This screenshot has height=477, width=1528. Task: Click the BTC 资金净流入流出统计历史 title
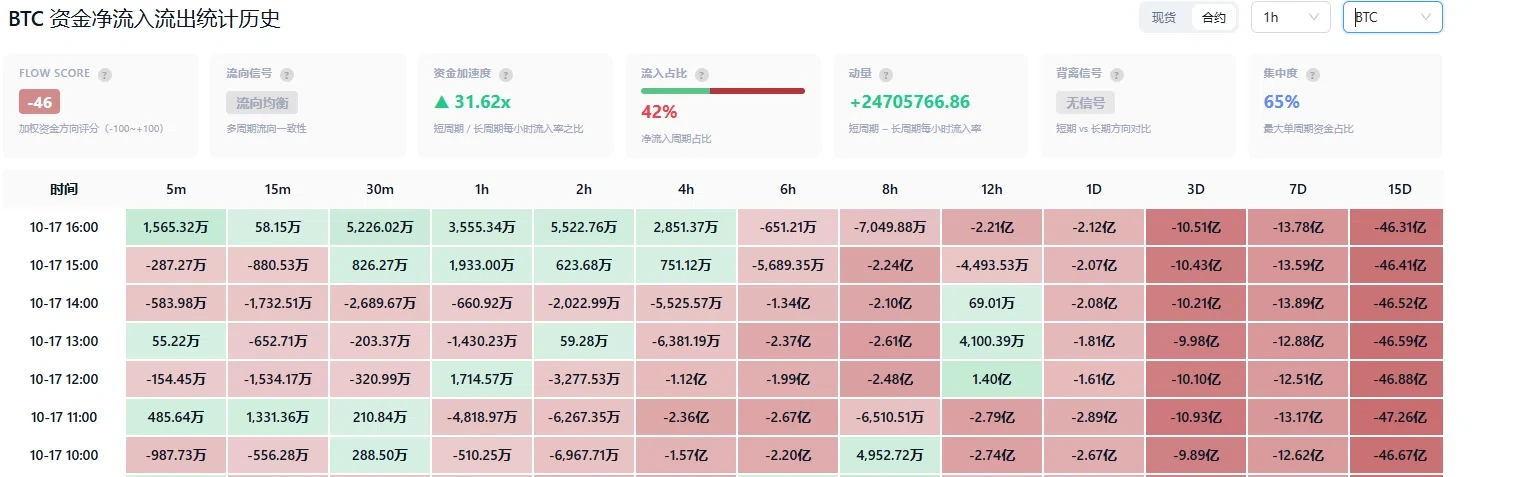144,18
